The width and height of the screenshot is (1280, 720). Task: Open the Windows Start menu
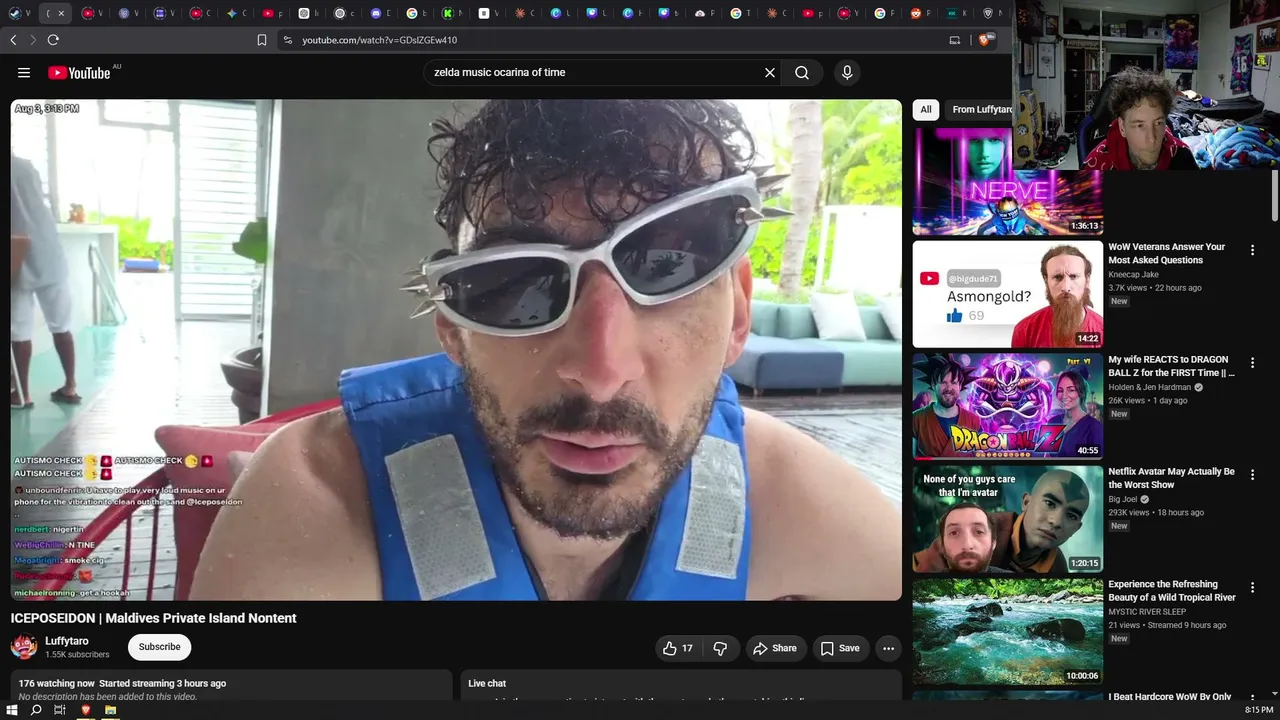(12, 710)
